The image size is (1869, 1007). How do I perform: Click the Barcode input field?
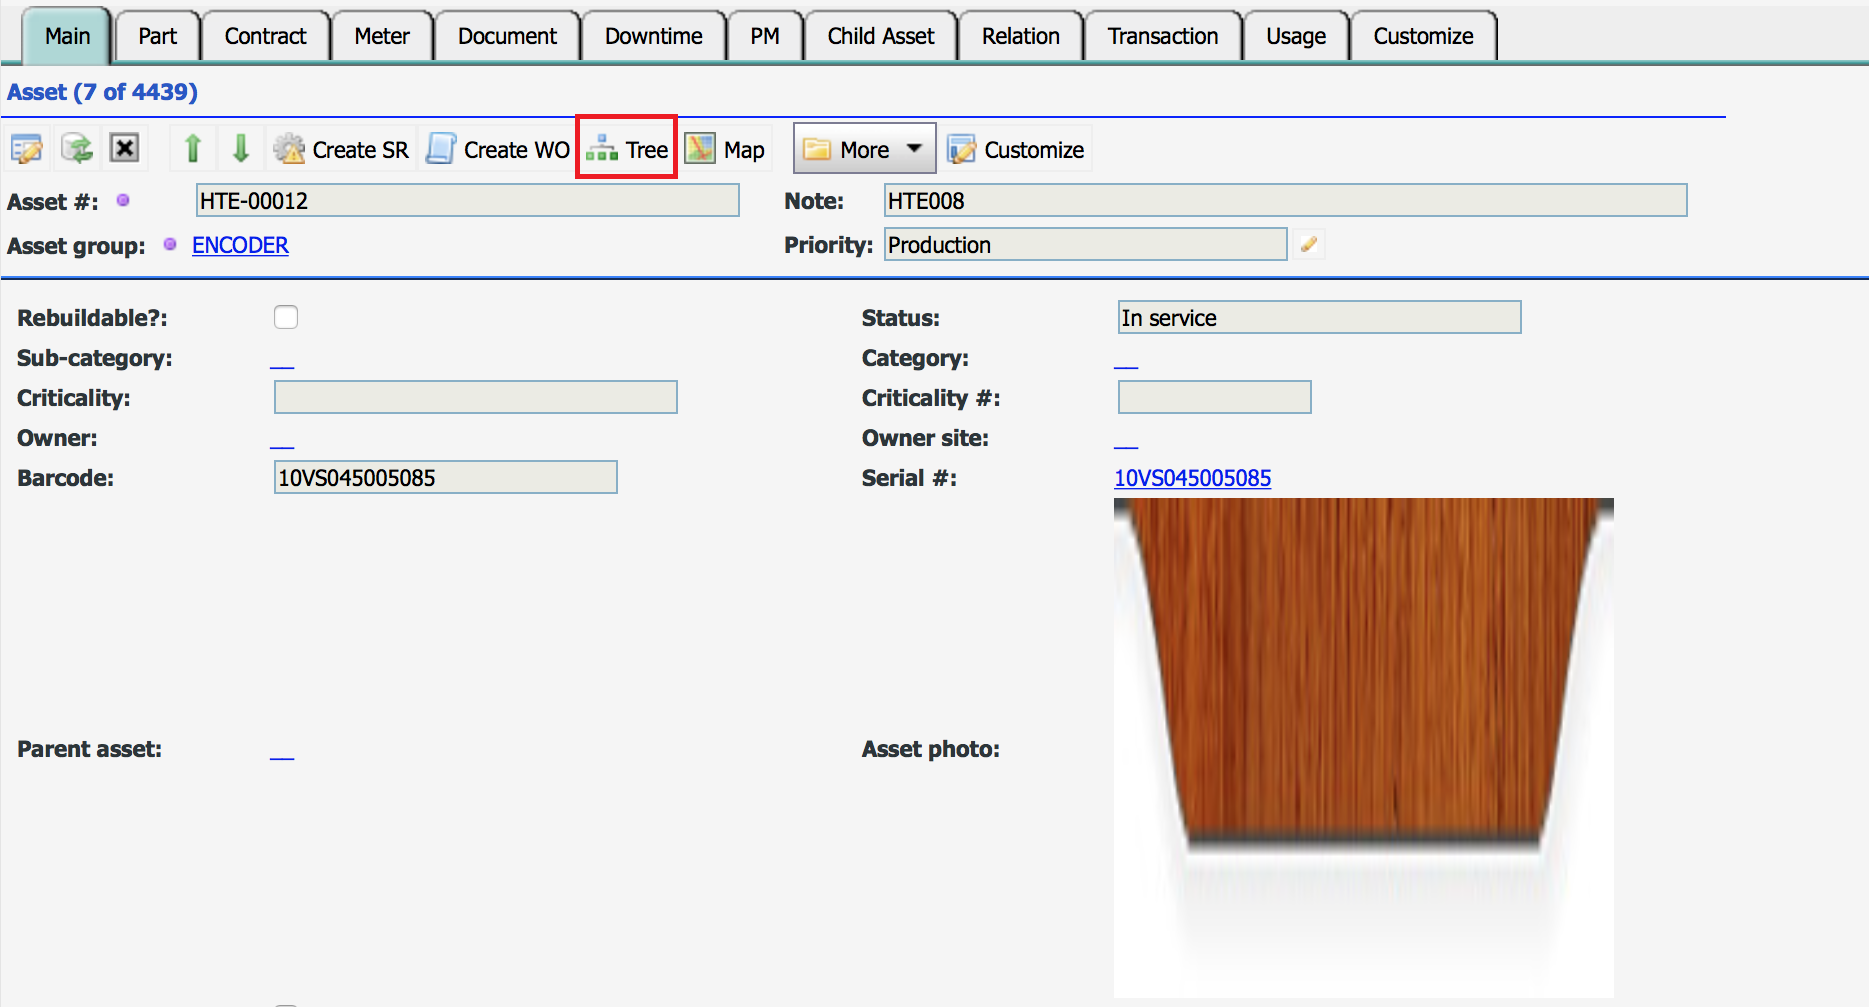(x=445, y=478)
